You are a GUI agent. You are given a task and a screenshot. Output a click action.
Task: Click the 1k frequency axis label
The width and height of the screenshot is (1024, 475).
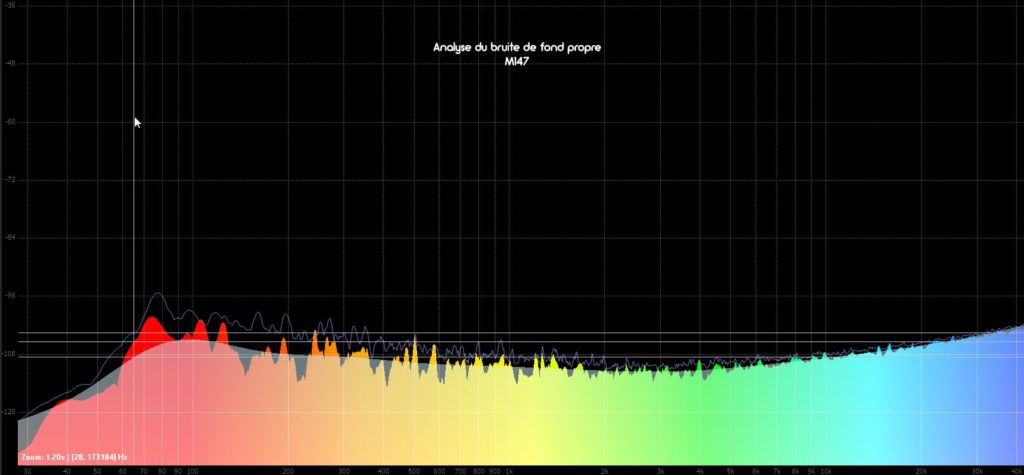(x=509, y=469)
